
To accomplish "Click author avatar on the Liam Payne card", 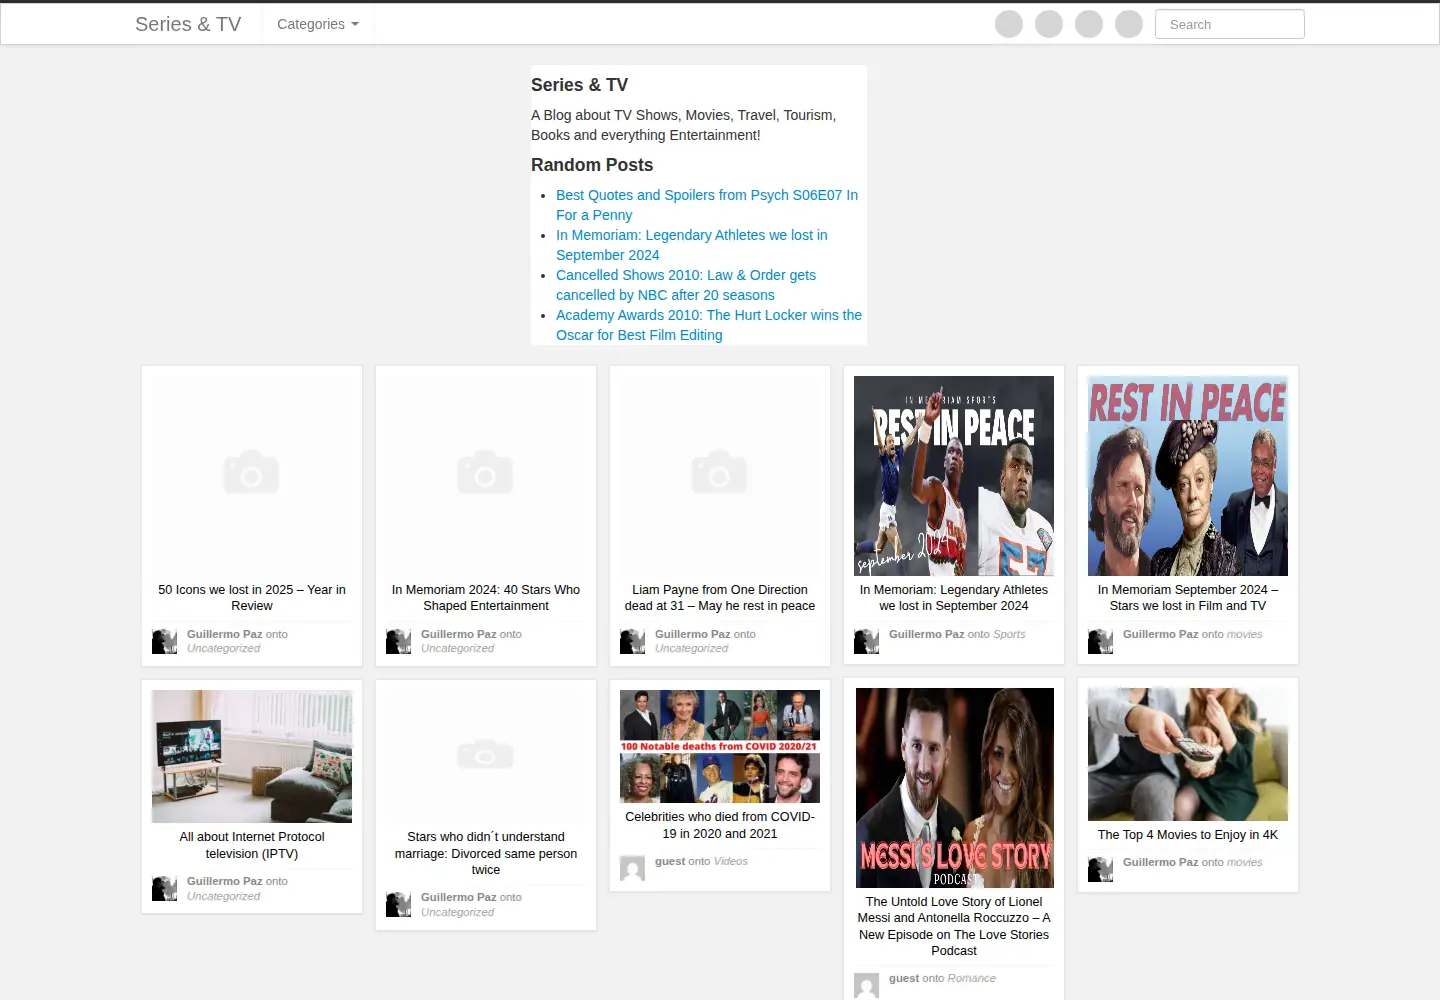I will 632,641.
